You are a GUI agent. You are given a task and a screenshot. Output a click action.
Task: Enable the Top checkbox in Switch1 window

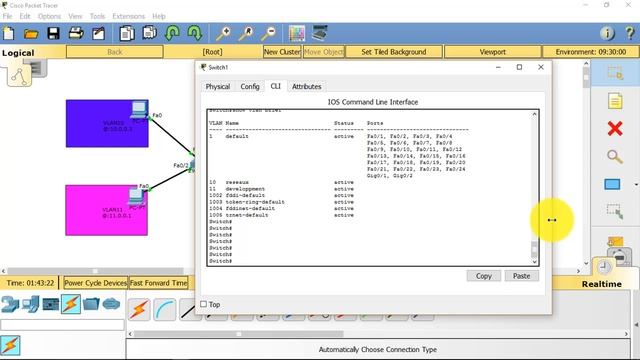click(204, 304)
